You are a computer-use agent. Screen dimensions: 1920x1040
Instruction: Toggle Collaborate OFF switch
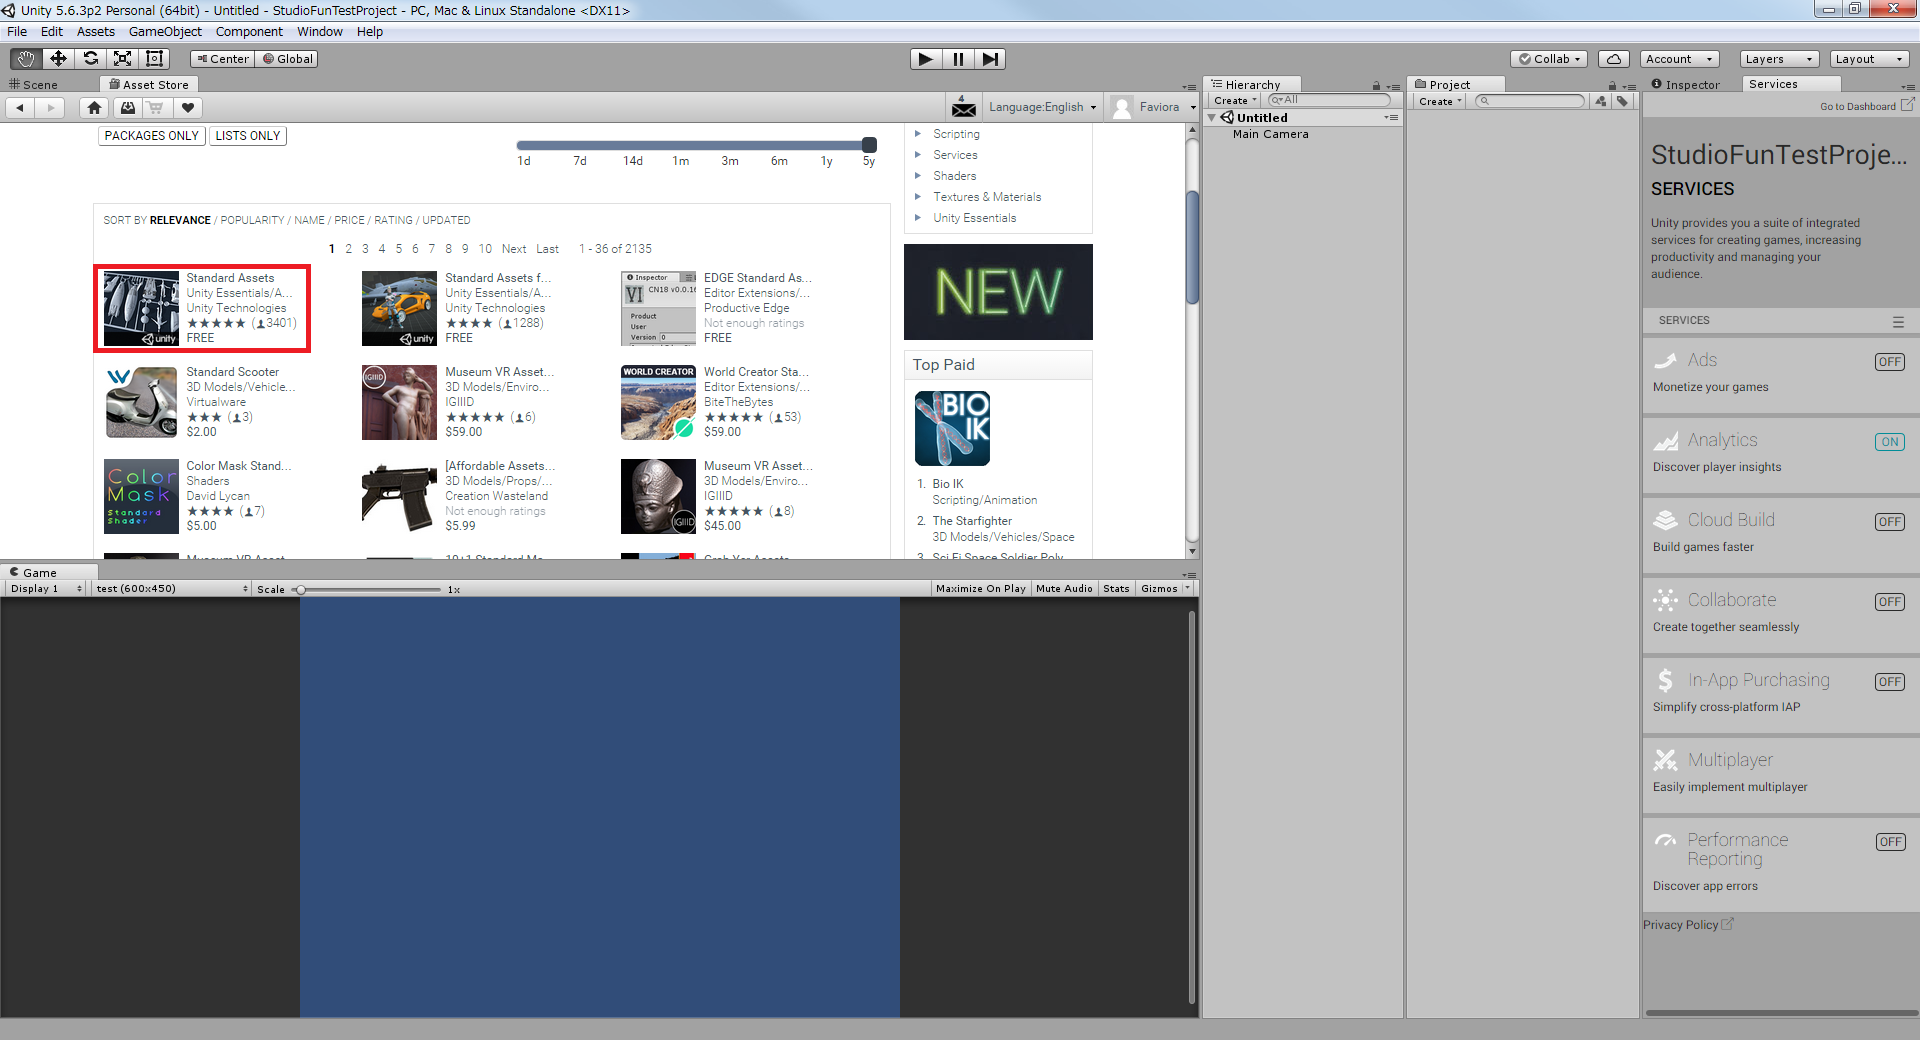click(x=1890, y=602)
